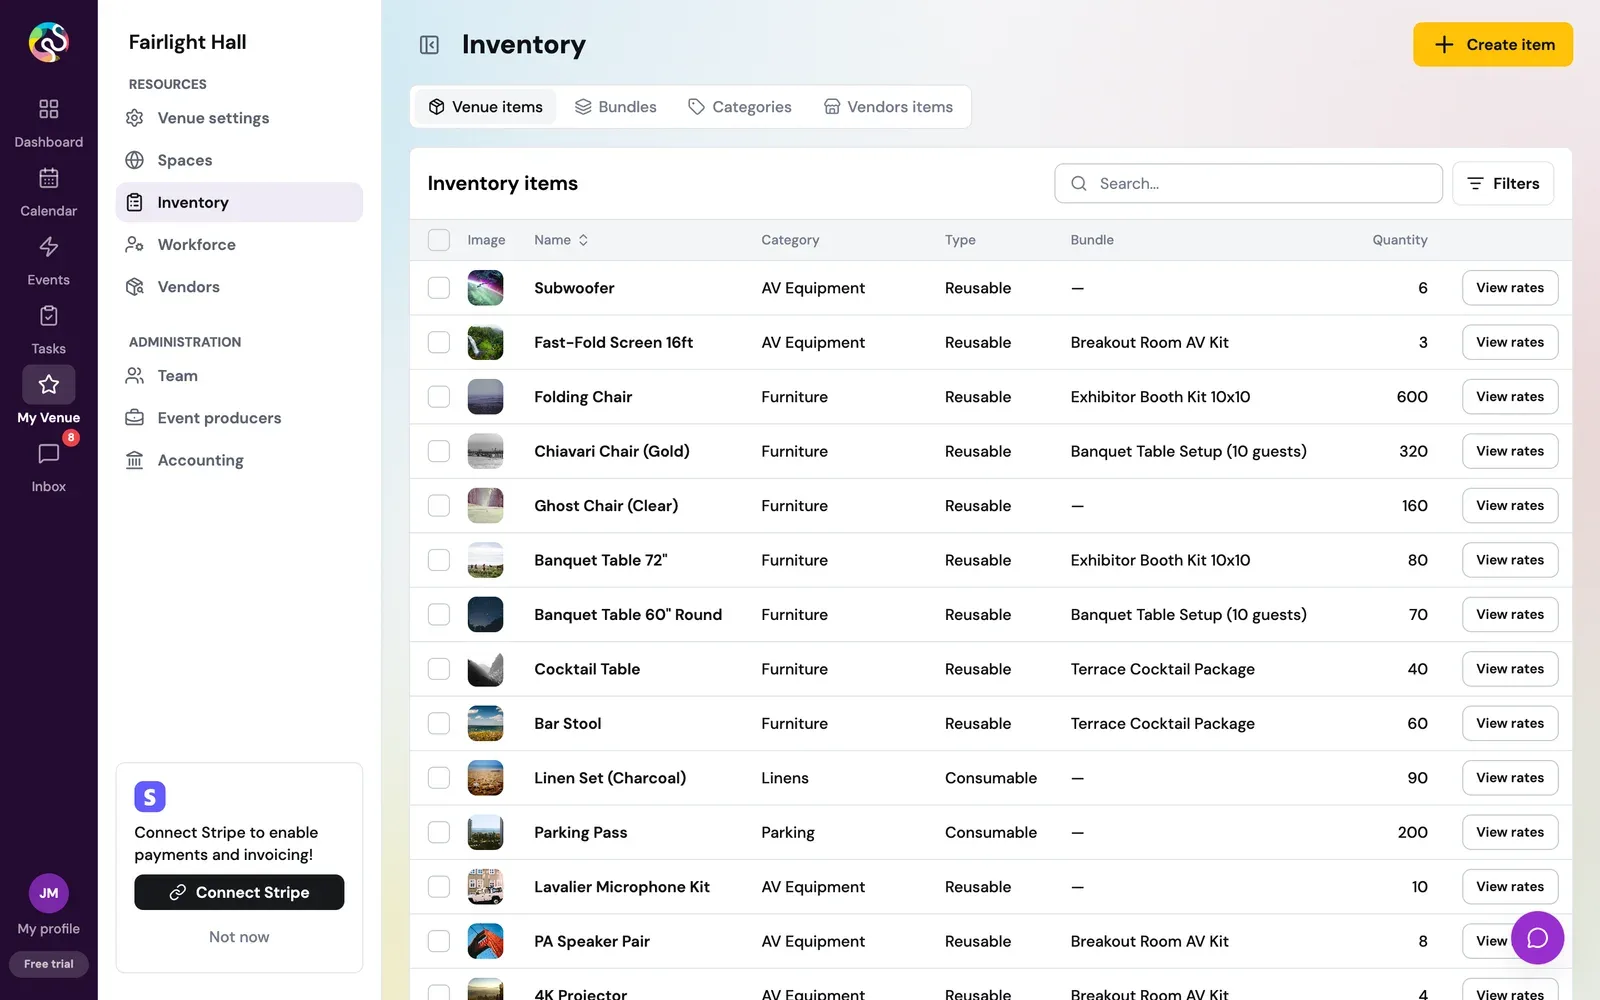
Task: Dismiss Stripe prompt with Not now
Action: (x=239, y=937)
